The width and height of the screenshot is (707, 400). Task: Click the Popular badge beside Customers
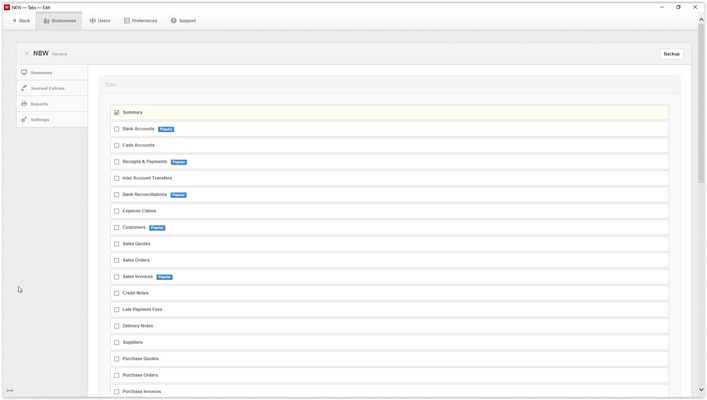[x=157, y=228]
